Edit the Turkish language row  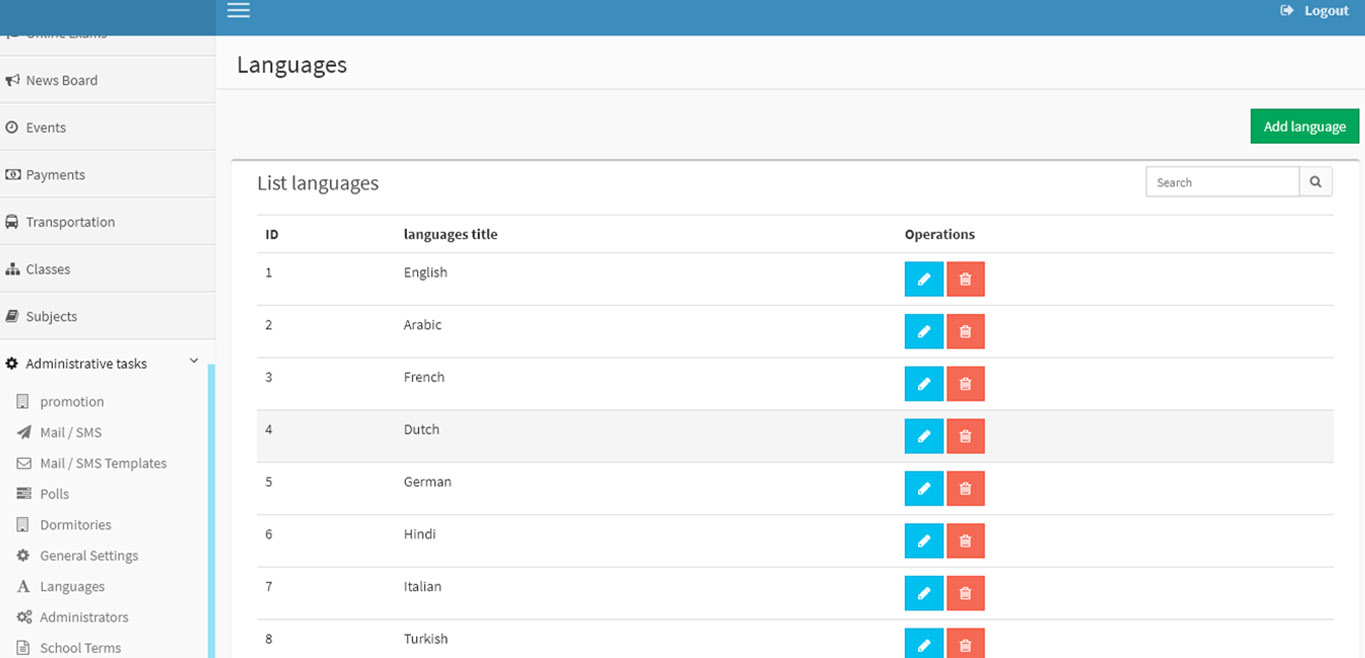coord(924,643)
